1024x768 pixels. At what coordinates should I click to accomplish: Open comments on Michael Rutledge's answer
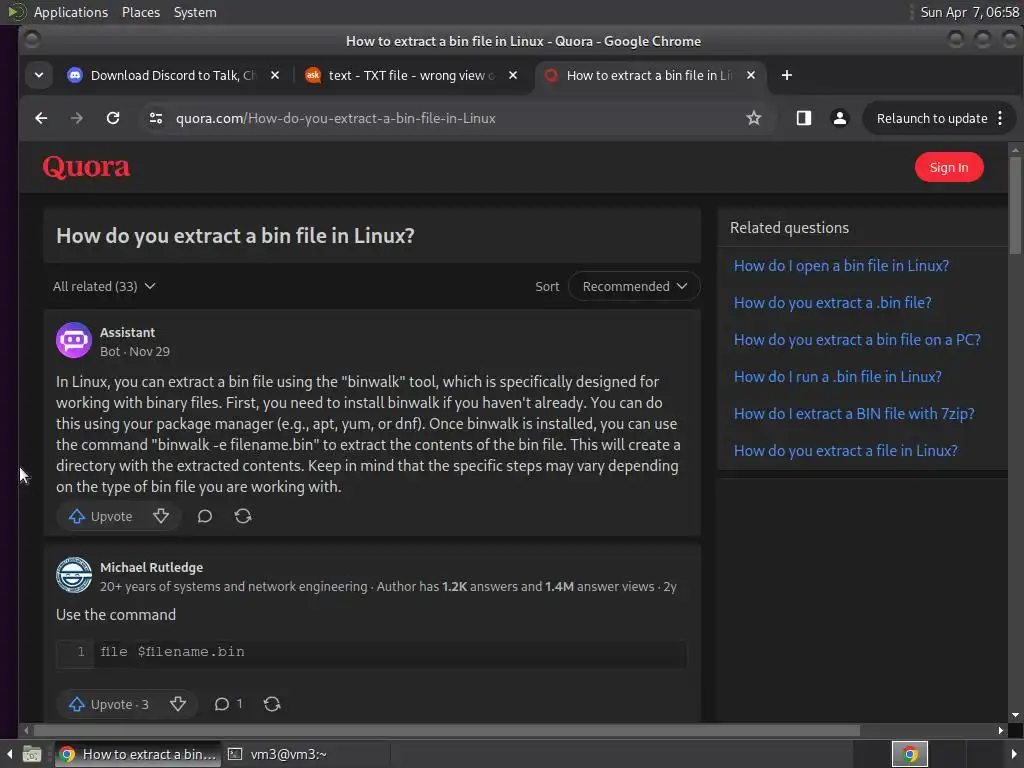(228, 704)
